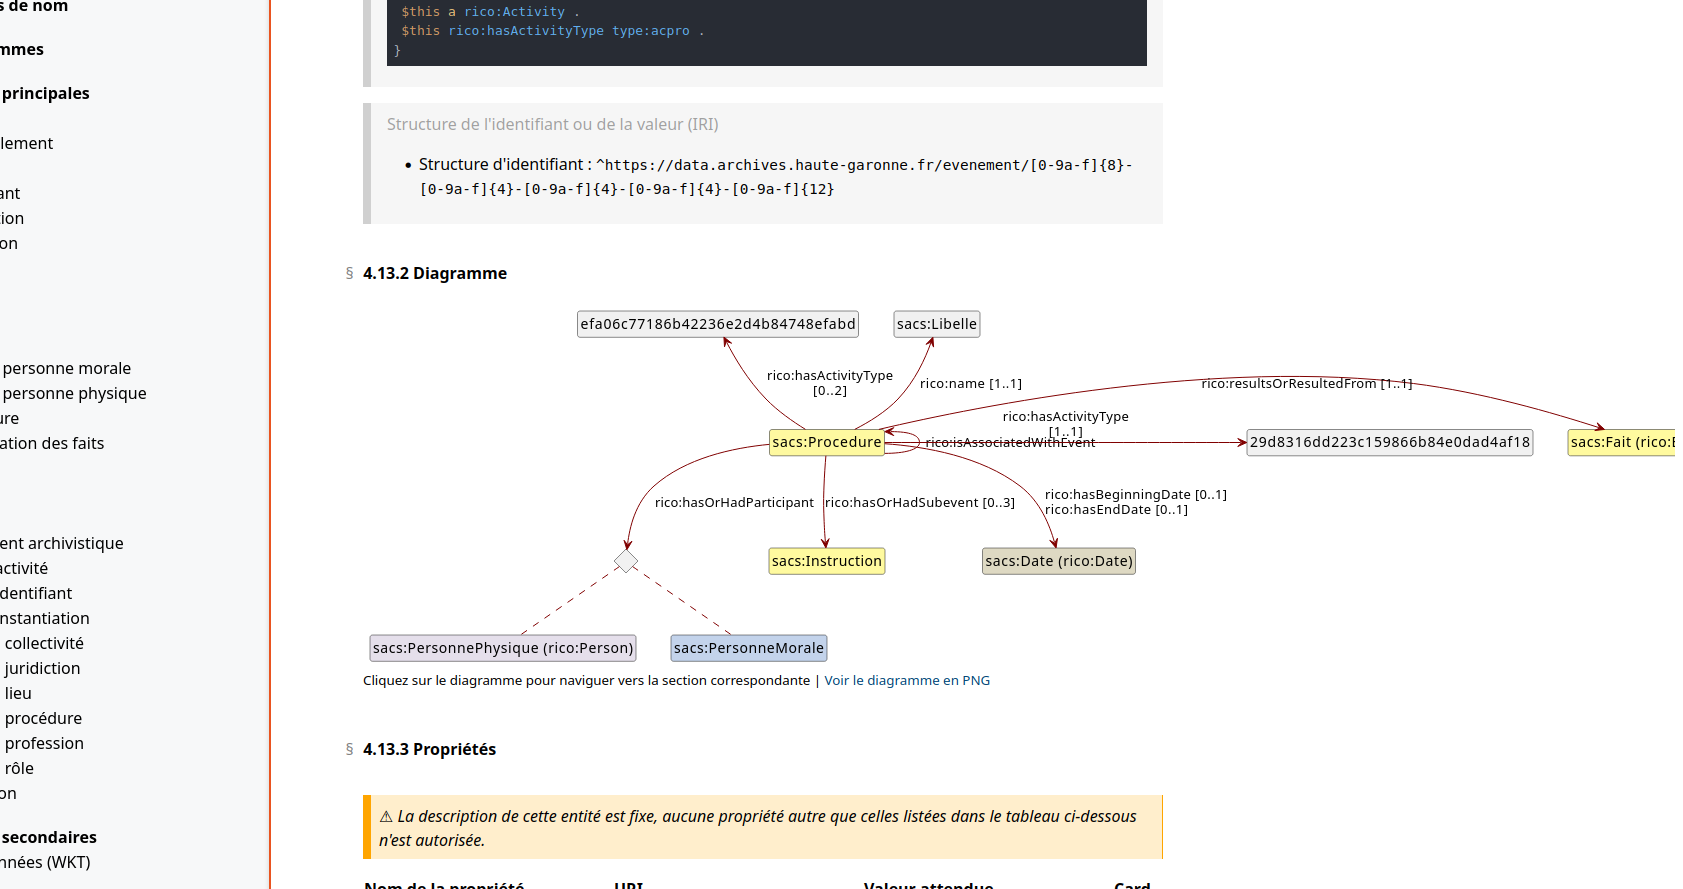Viewport: 1683px width, 889px height.
Task: Navigate to 'profession' in the sidebar
Action: pos(44,743)
